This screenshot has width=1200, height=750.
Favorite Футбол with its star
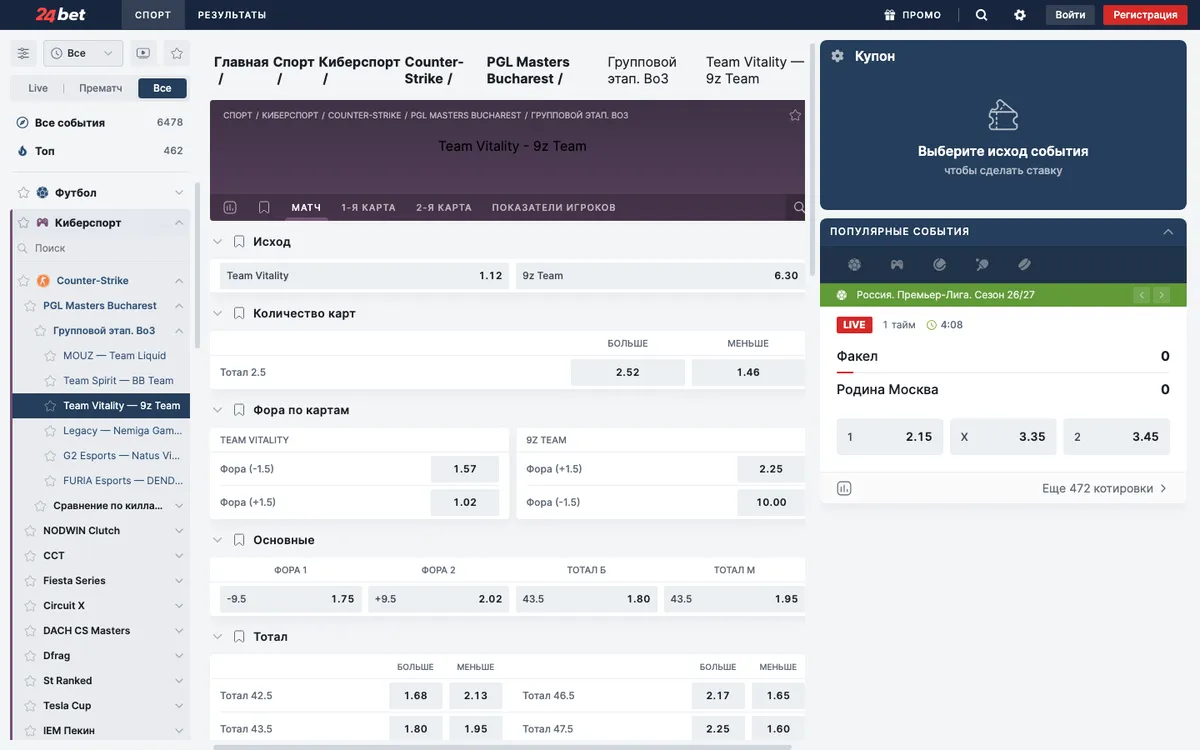tap(24, 193)
